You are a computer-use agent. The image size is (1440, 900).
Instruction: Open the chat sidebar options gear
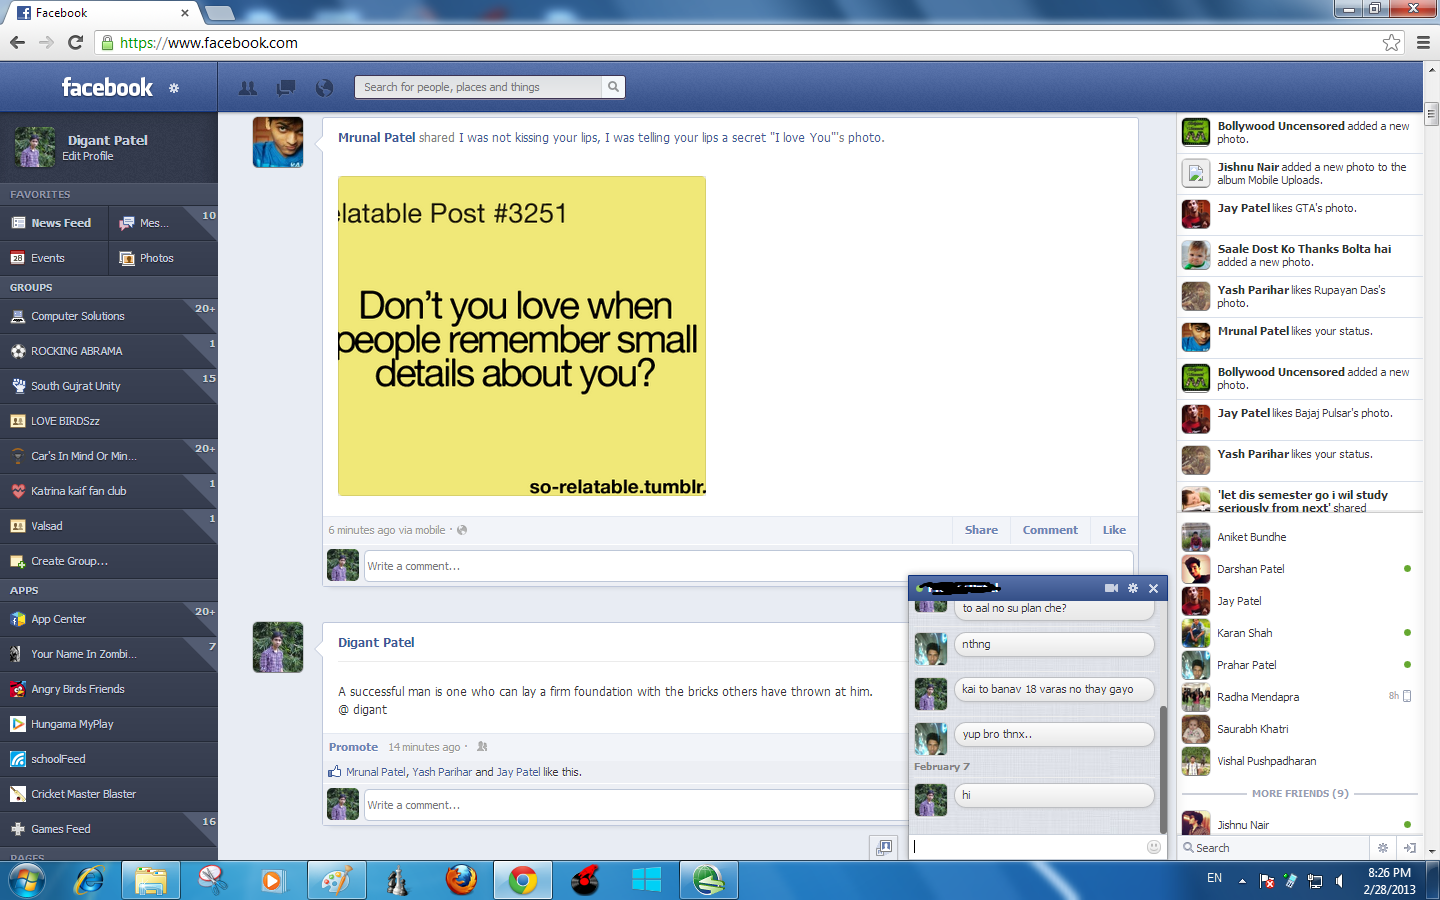pos(1382,847)
